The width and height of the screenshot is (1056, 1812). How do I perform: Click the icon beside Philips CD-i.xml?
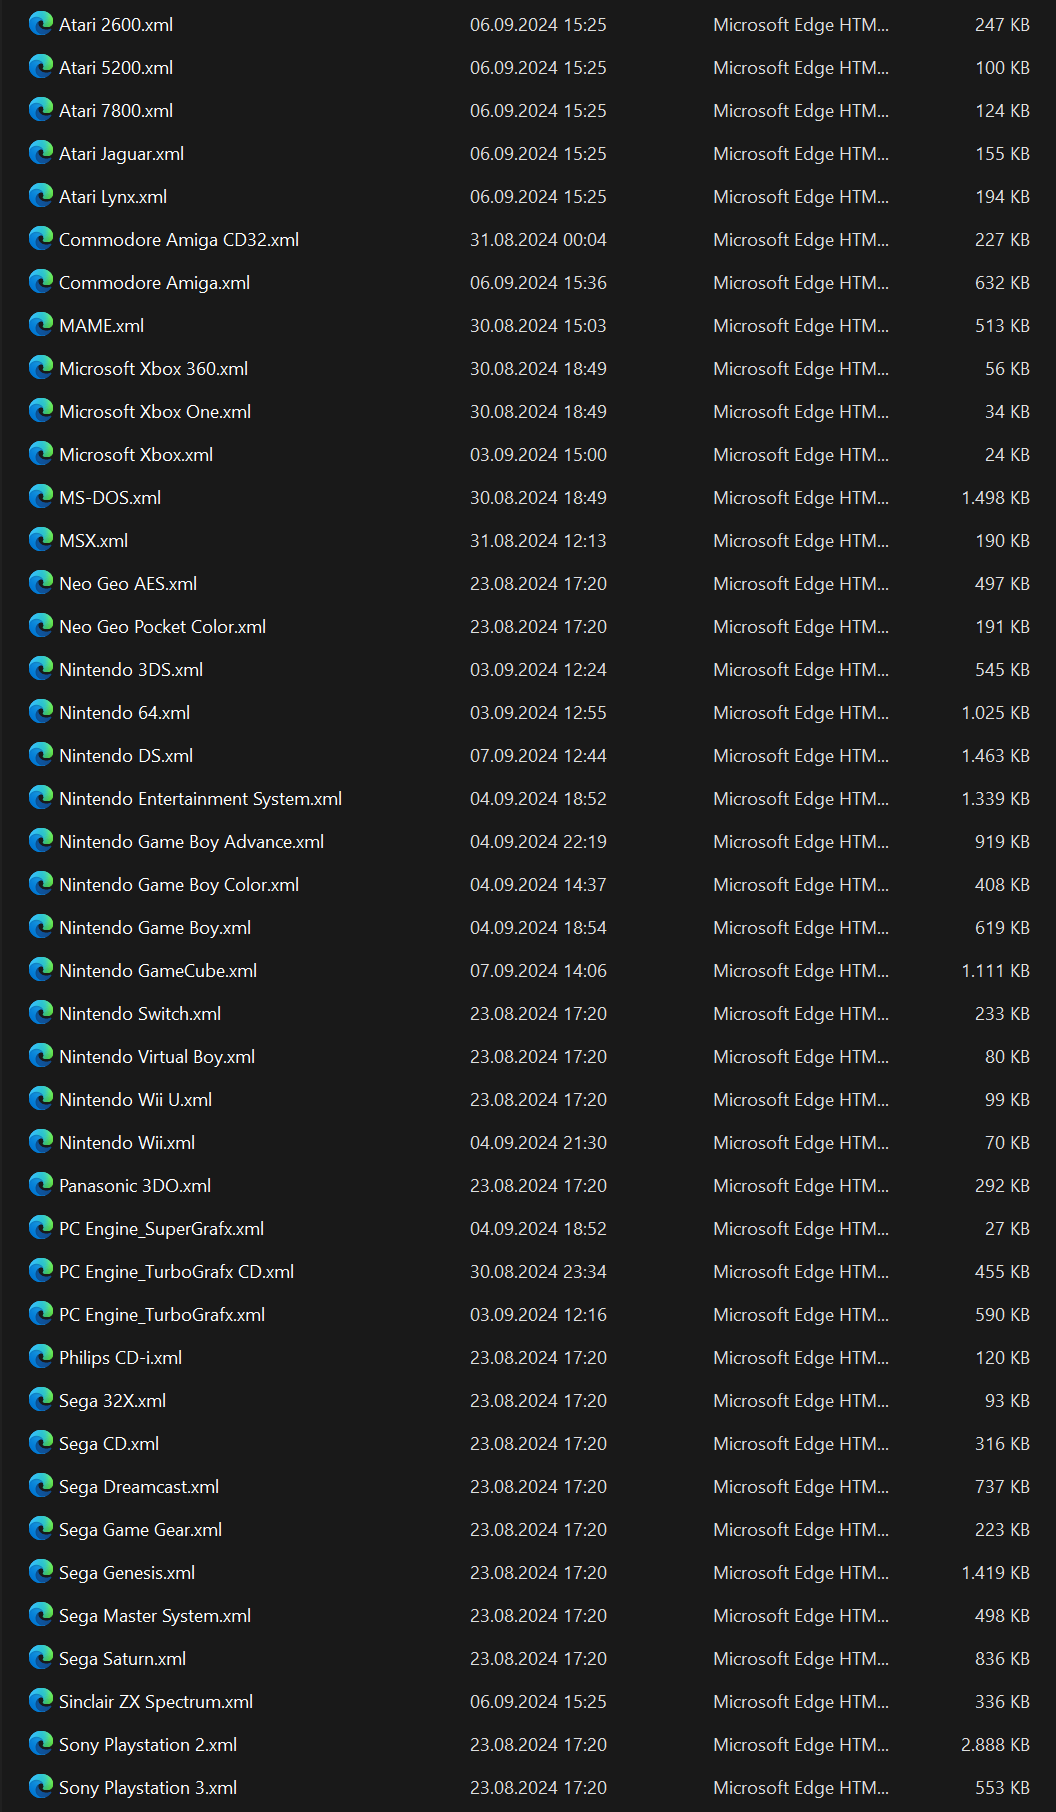(41, 1357)
